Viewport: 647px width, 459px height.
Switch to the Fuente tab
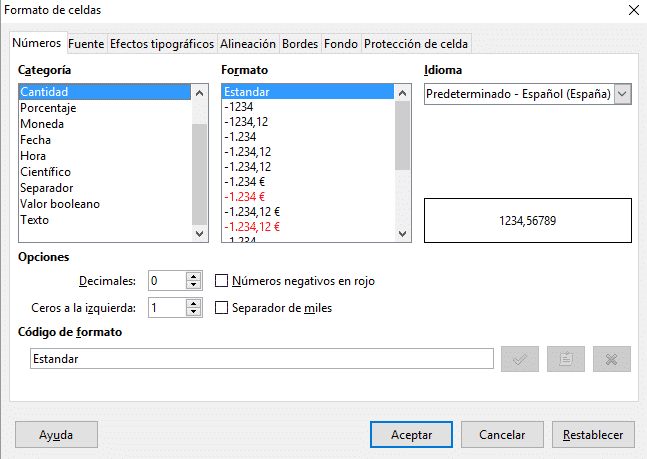tap(86, 44)
